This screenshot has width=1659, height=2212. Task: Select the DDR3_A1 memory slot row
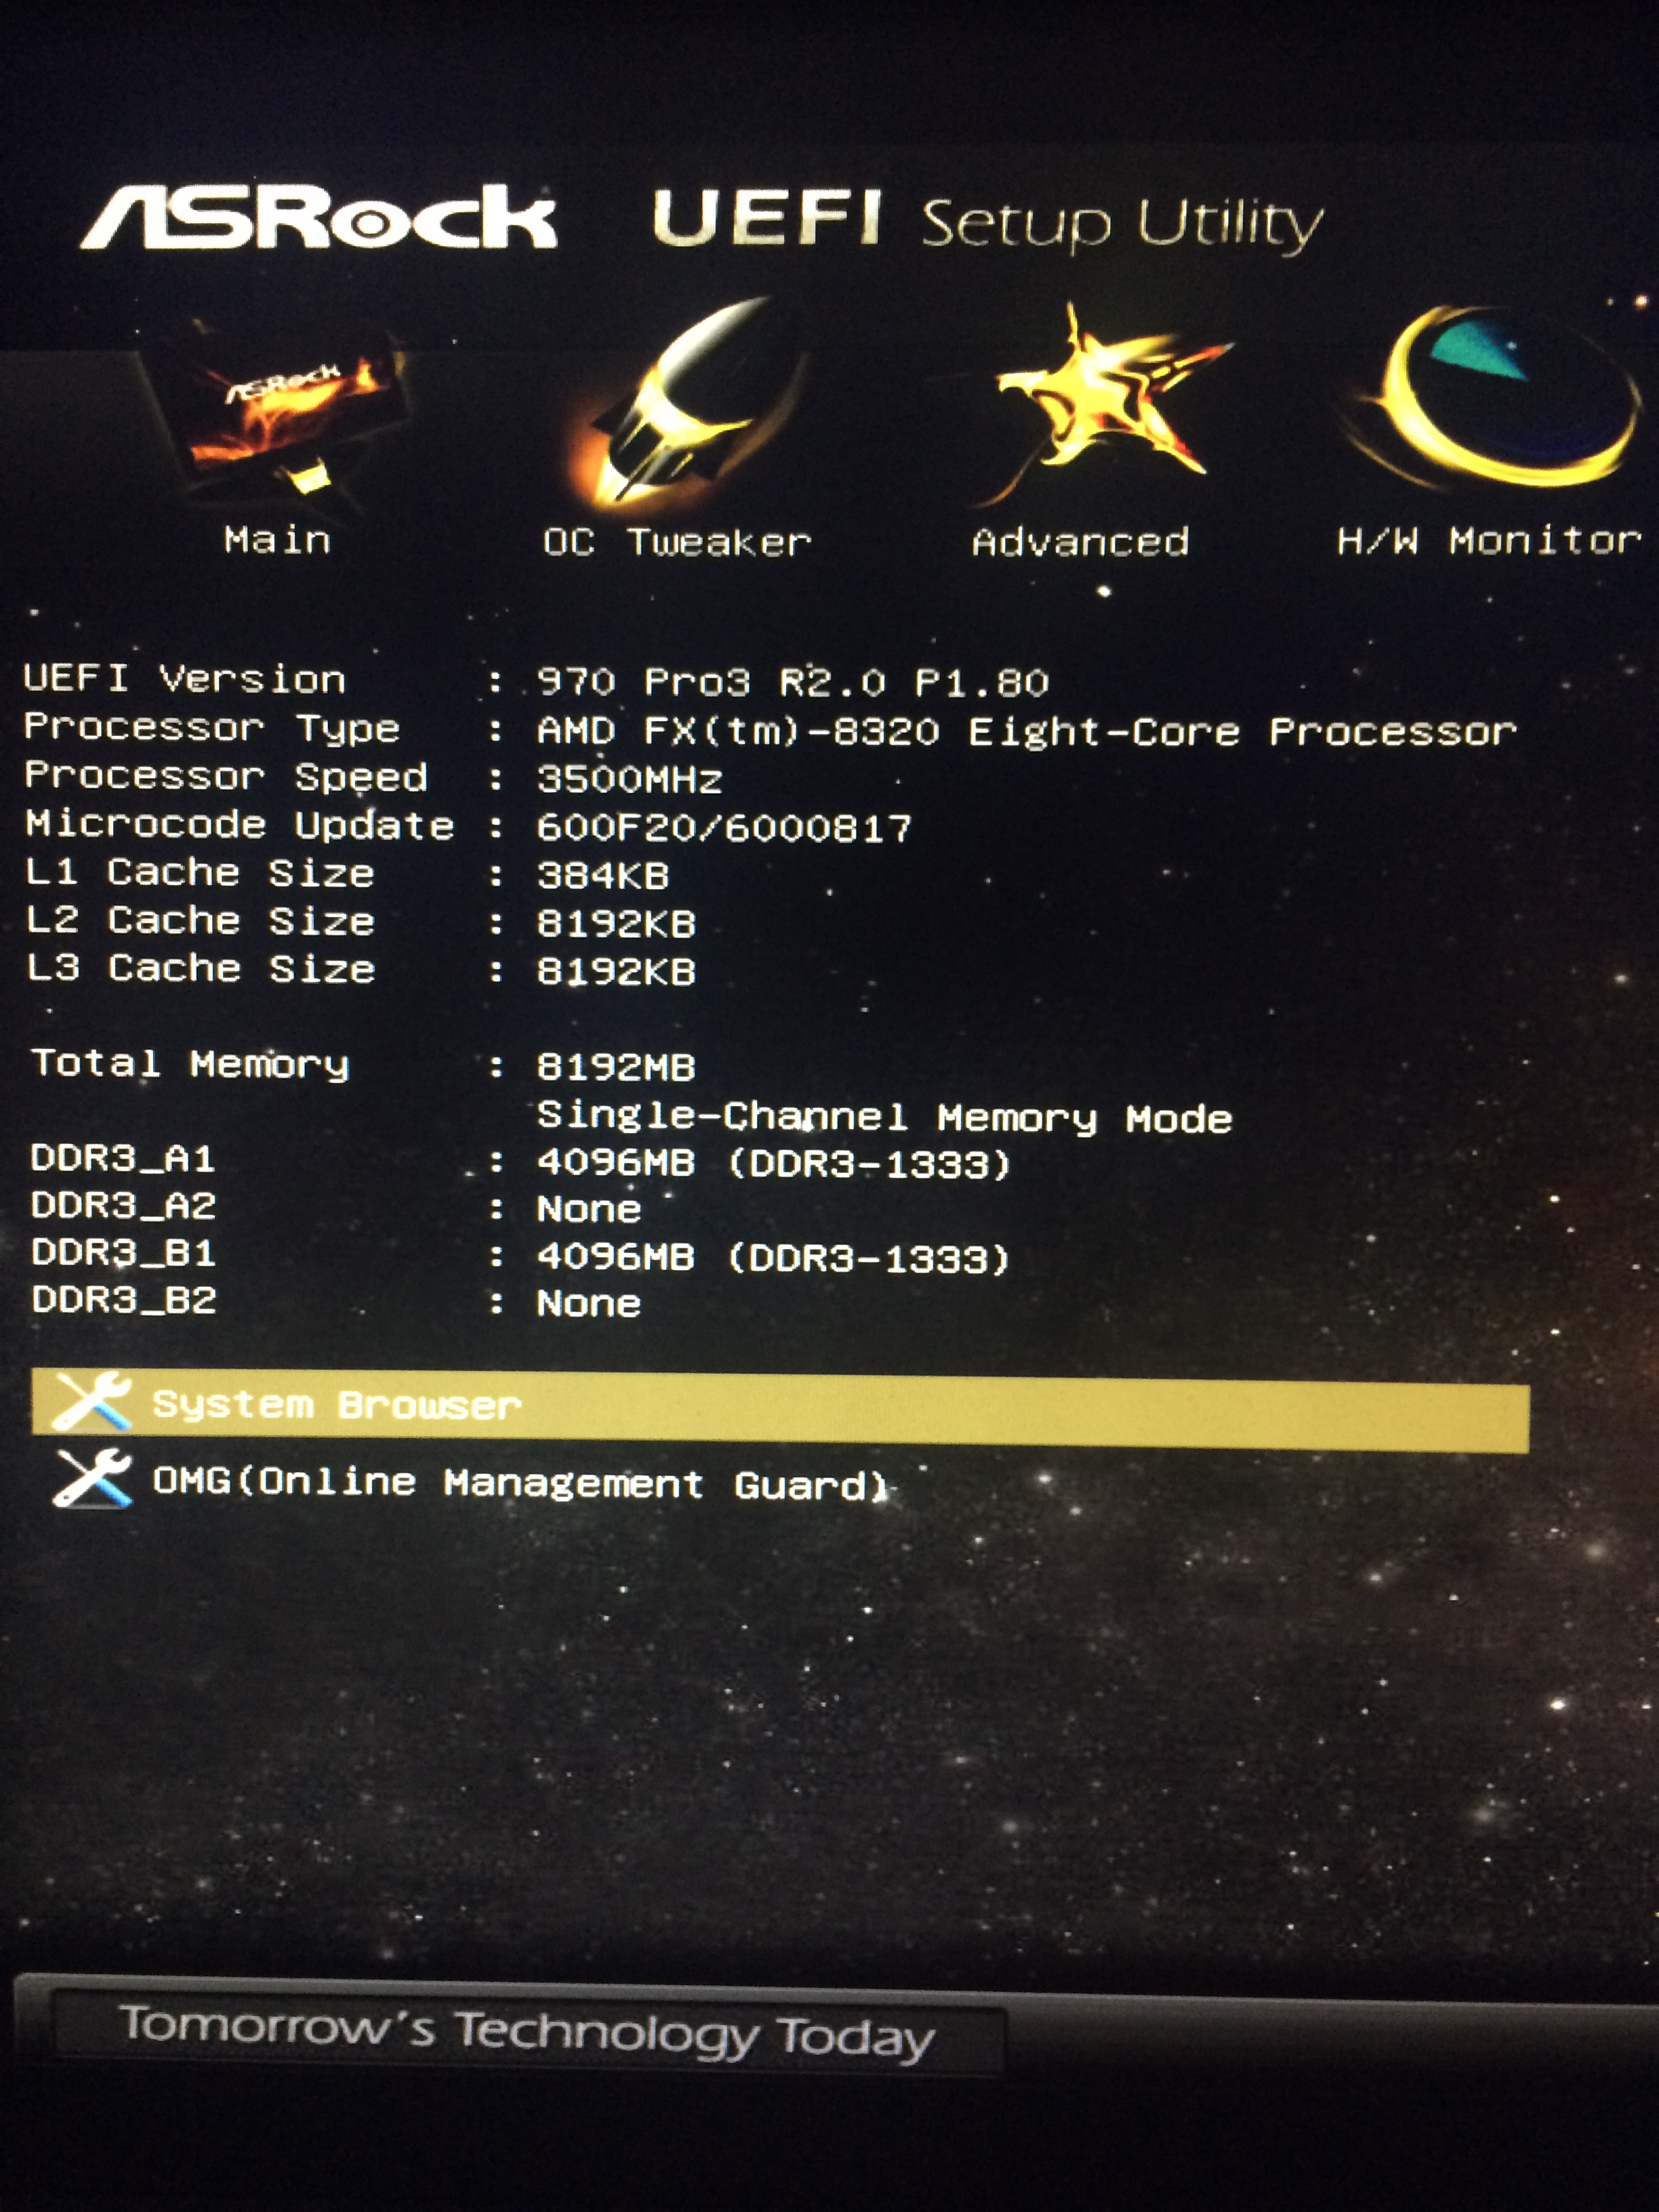click(520, 1162)
